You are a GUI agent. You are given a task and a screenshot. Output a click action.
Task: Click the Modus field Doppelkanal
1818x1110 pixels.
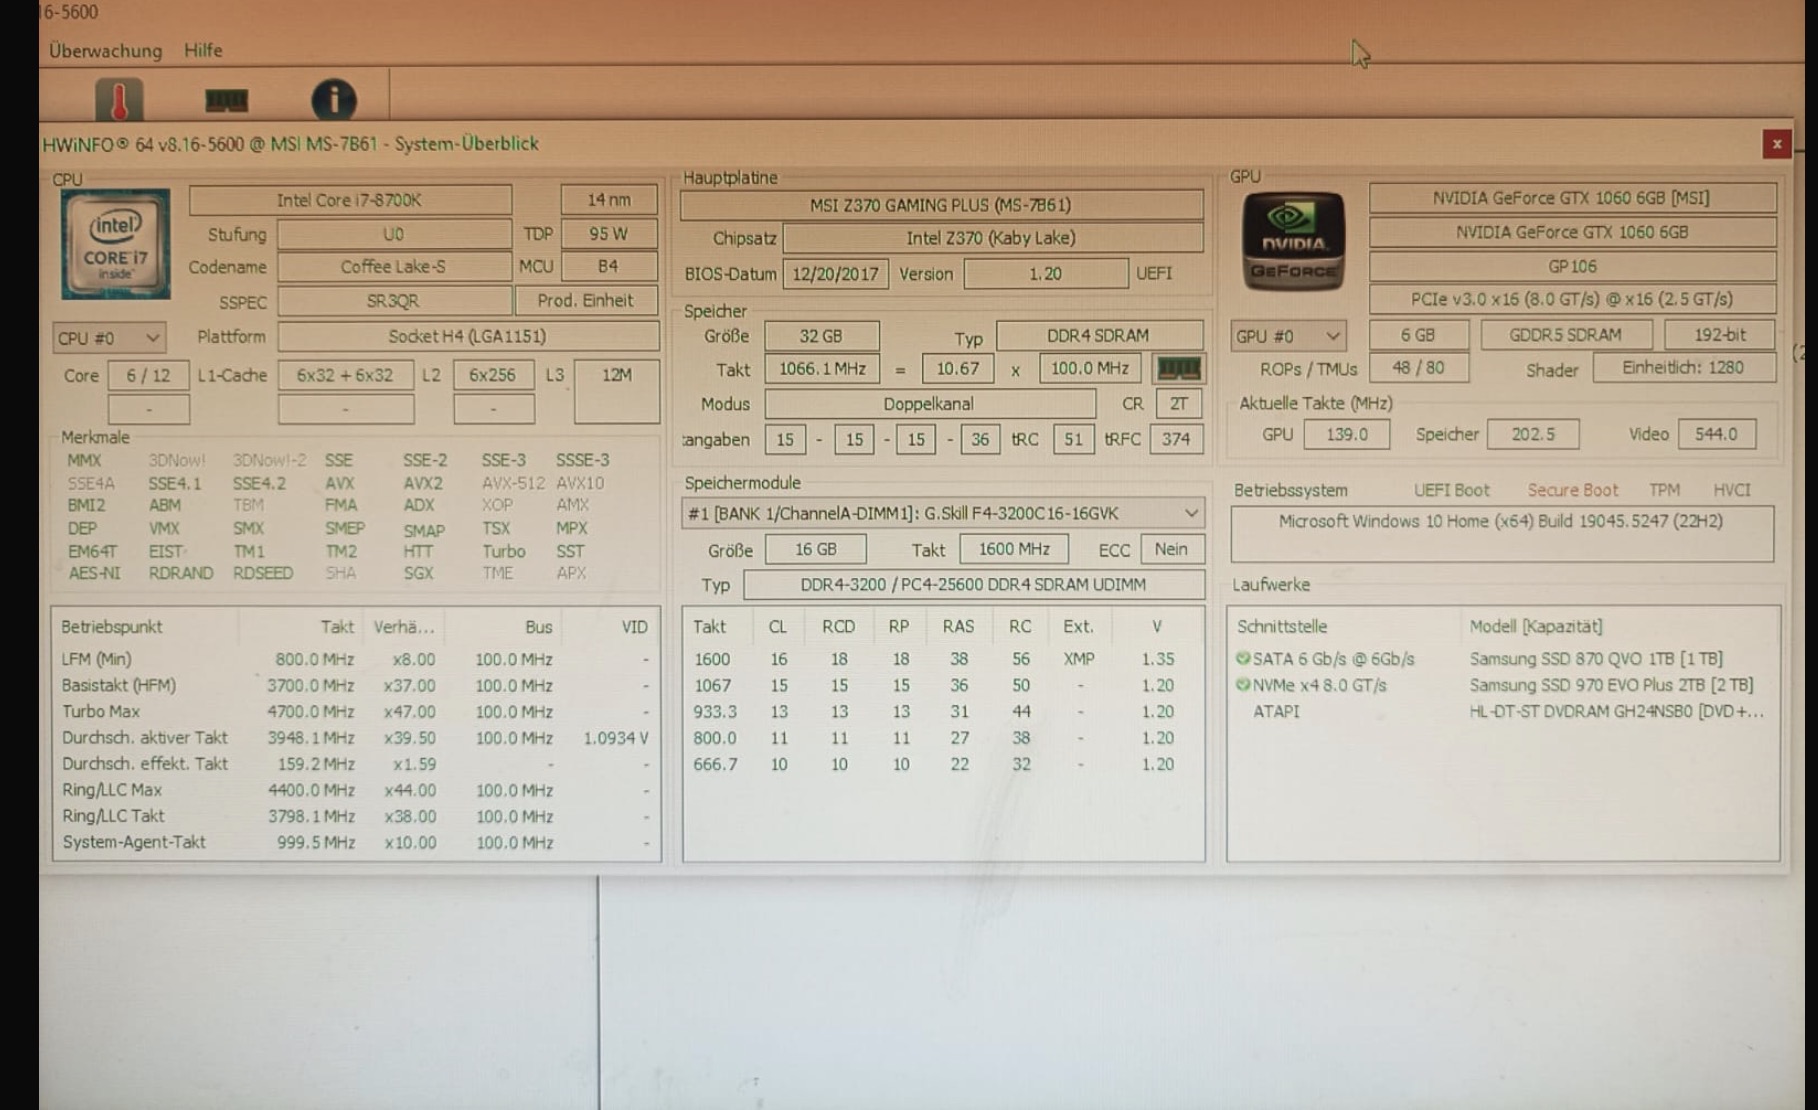point(929,404)
